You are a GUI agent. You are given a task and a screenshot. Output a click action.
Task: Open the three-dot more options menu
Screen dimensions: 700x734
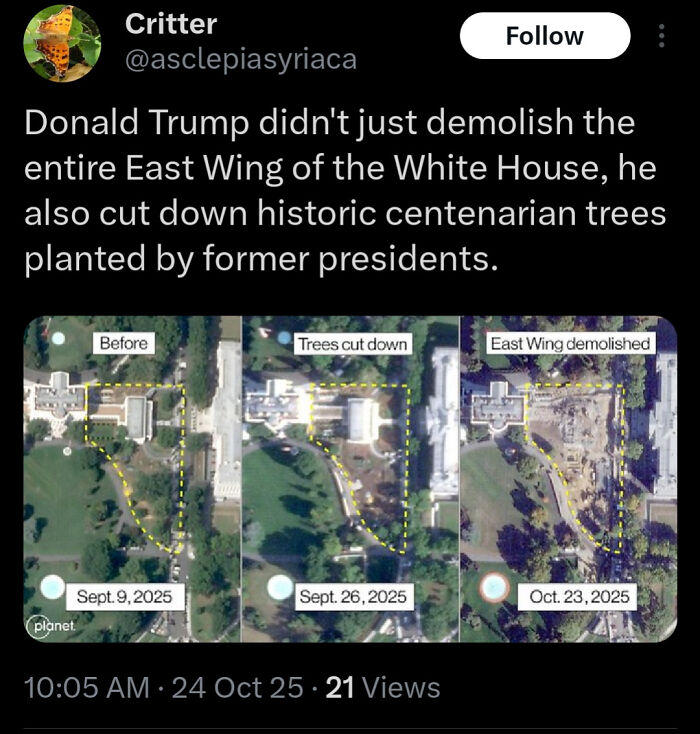660,36
